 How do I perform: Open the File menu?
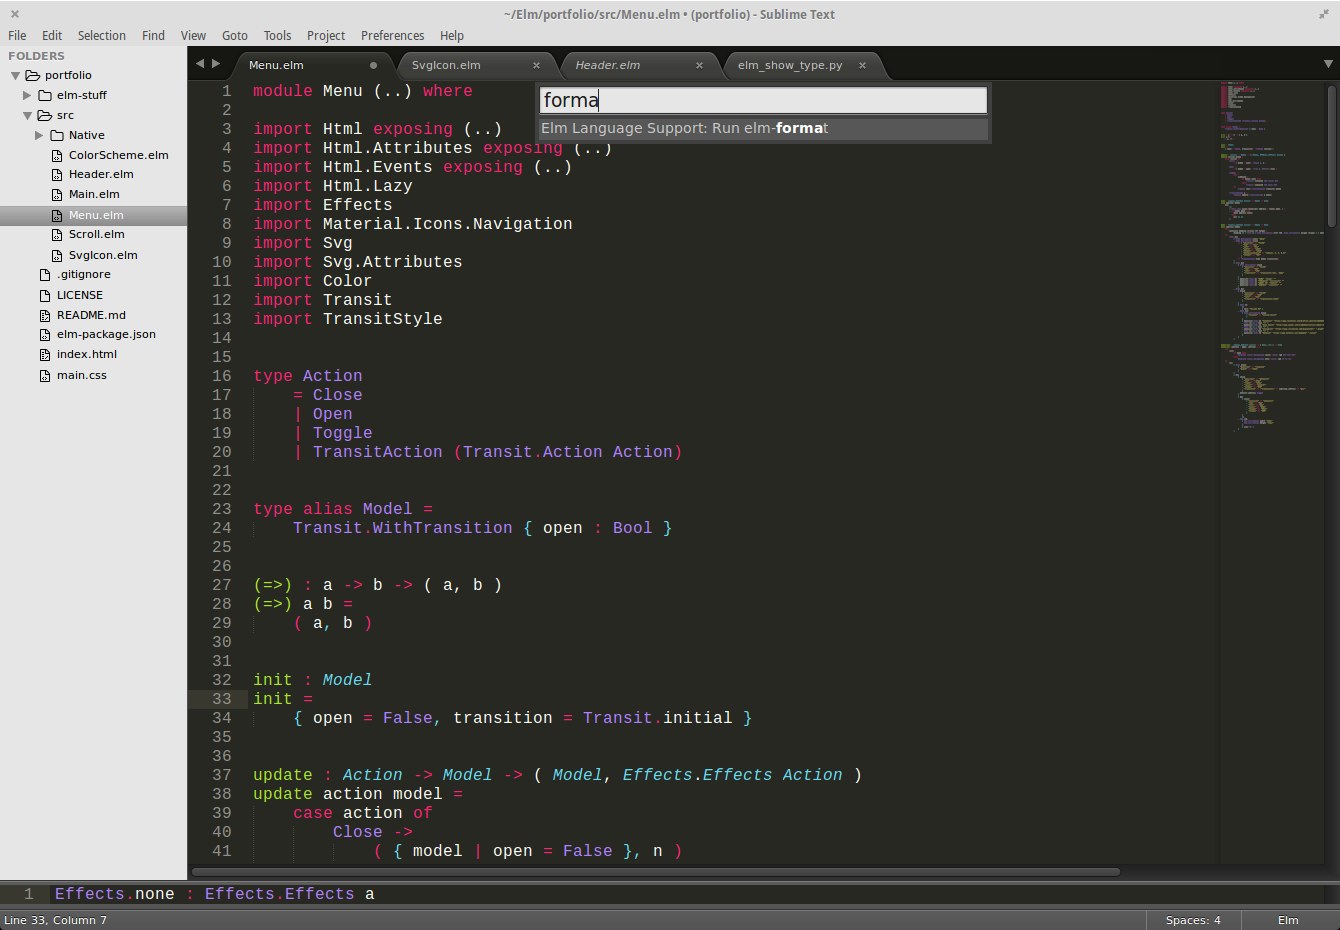[x=17, y=35]
